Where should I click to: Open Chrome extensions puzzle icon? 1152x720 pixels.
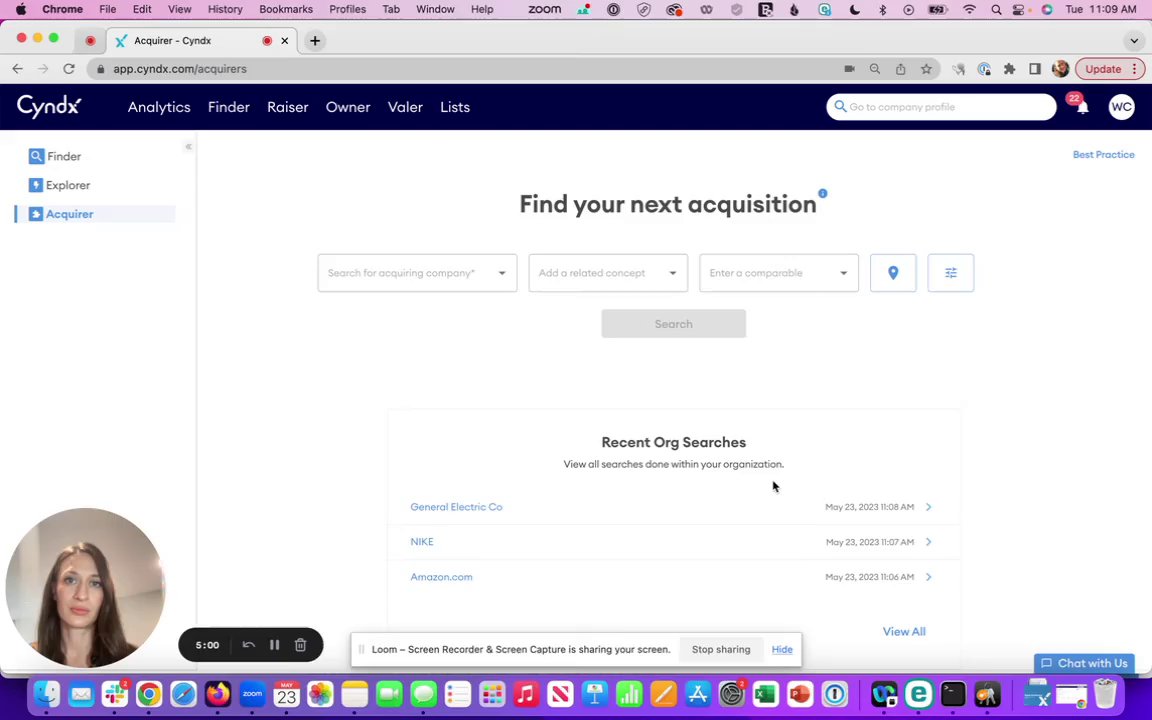(1009, 69)
